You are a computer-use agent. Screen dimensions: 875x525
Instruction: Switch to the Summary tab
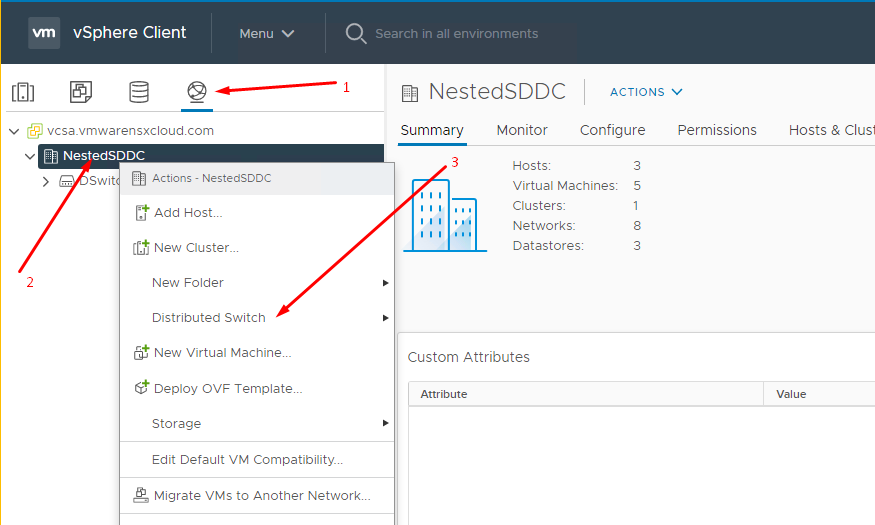click(432, 130)
